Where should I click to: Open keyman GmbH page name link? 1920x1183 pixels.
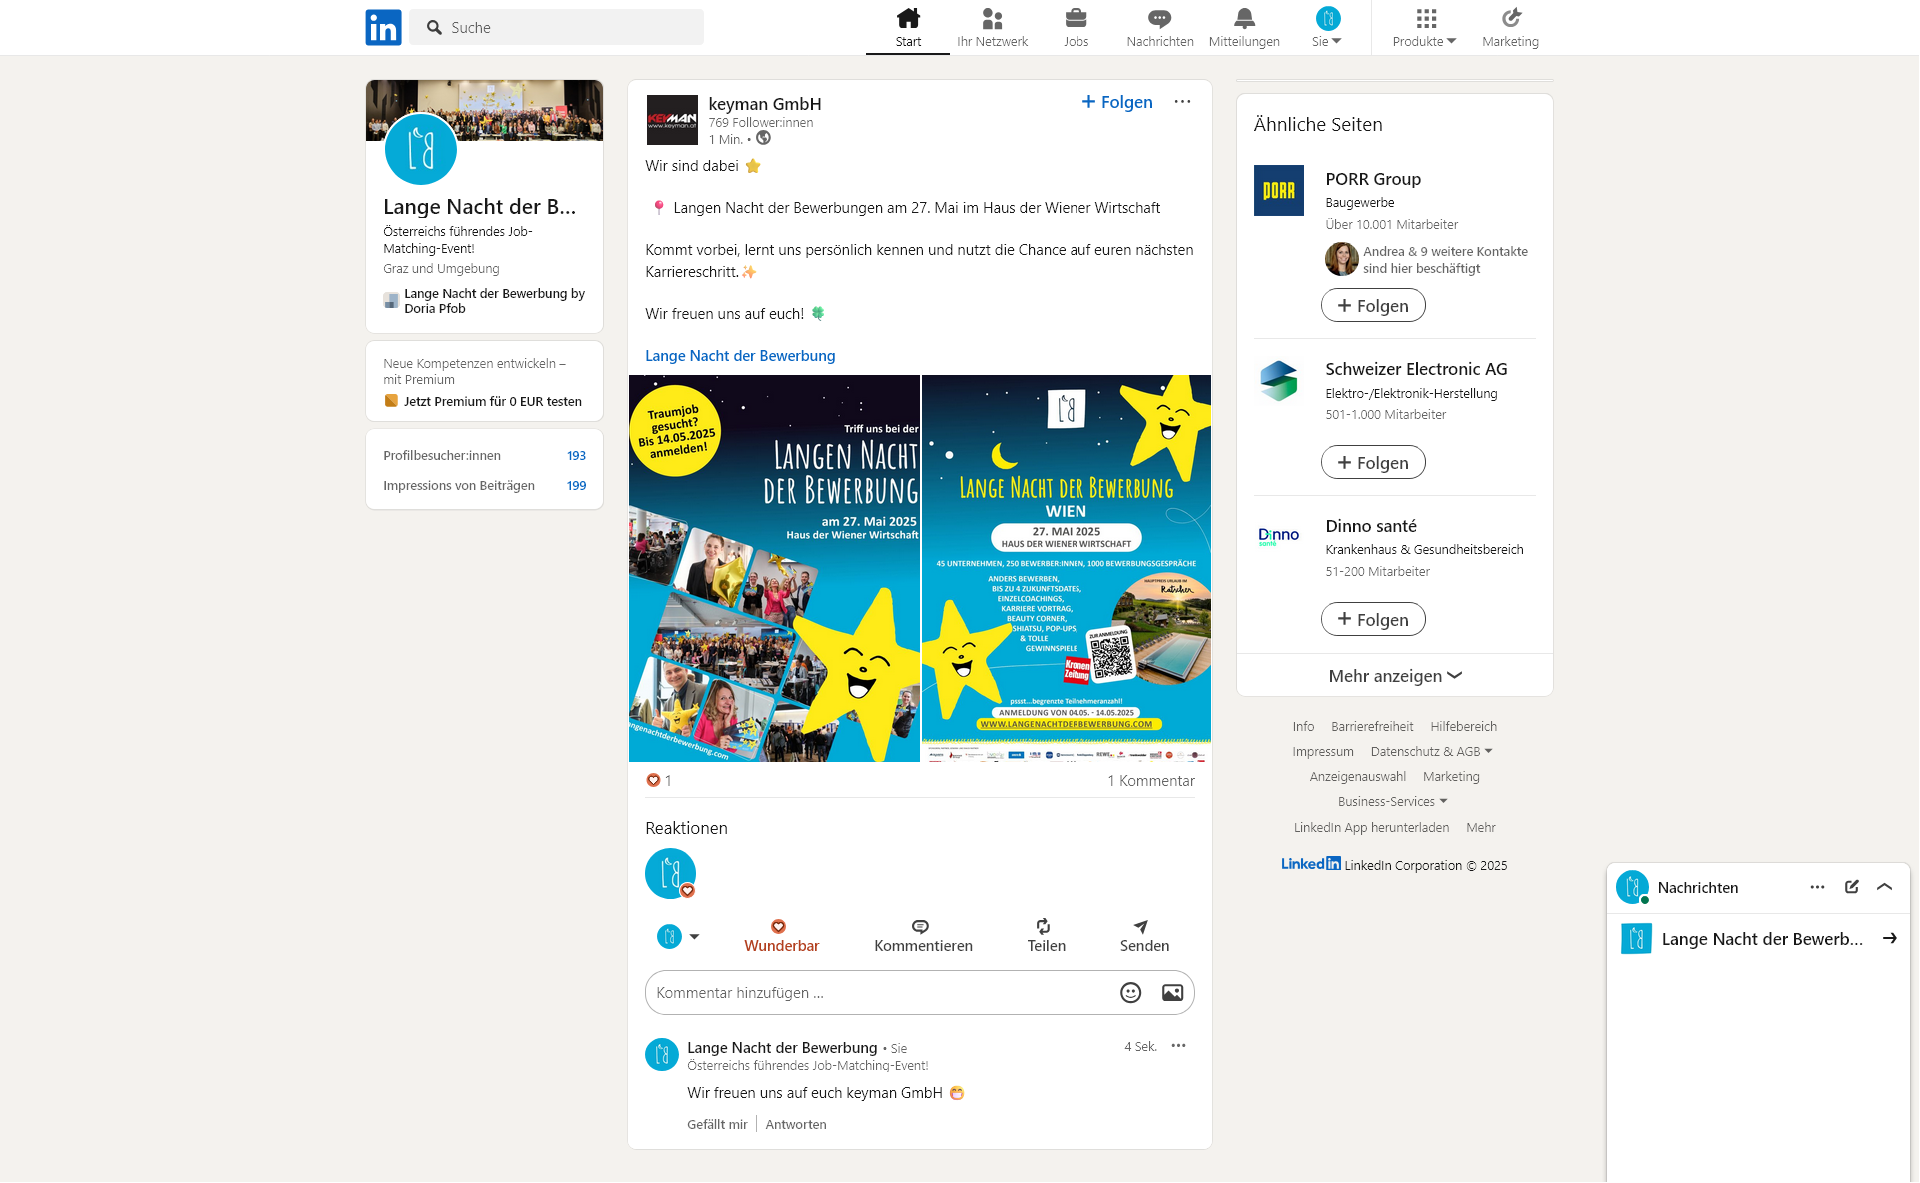click(765, 104)
